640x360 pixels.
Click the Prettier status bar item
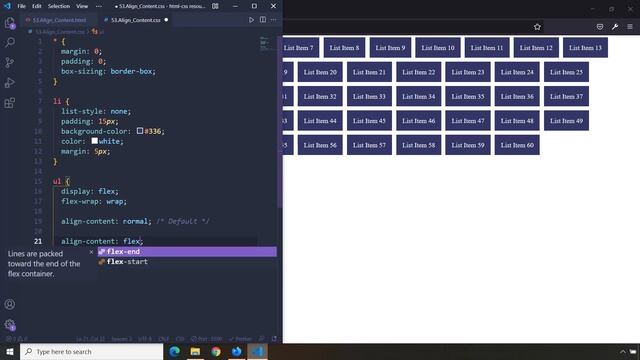241,339
